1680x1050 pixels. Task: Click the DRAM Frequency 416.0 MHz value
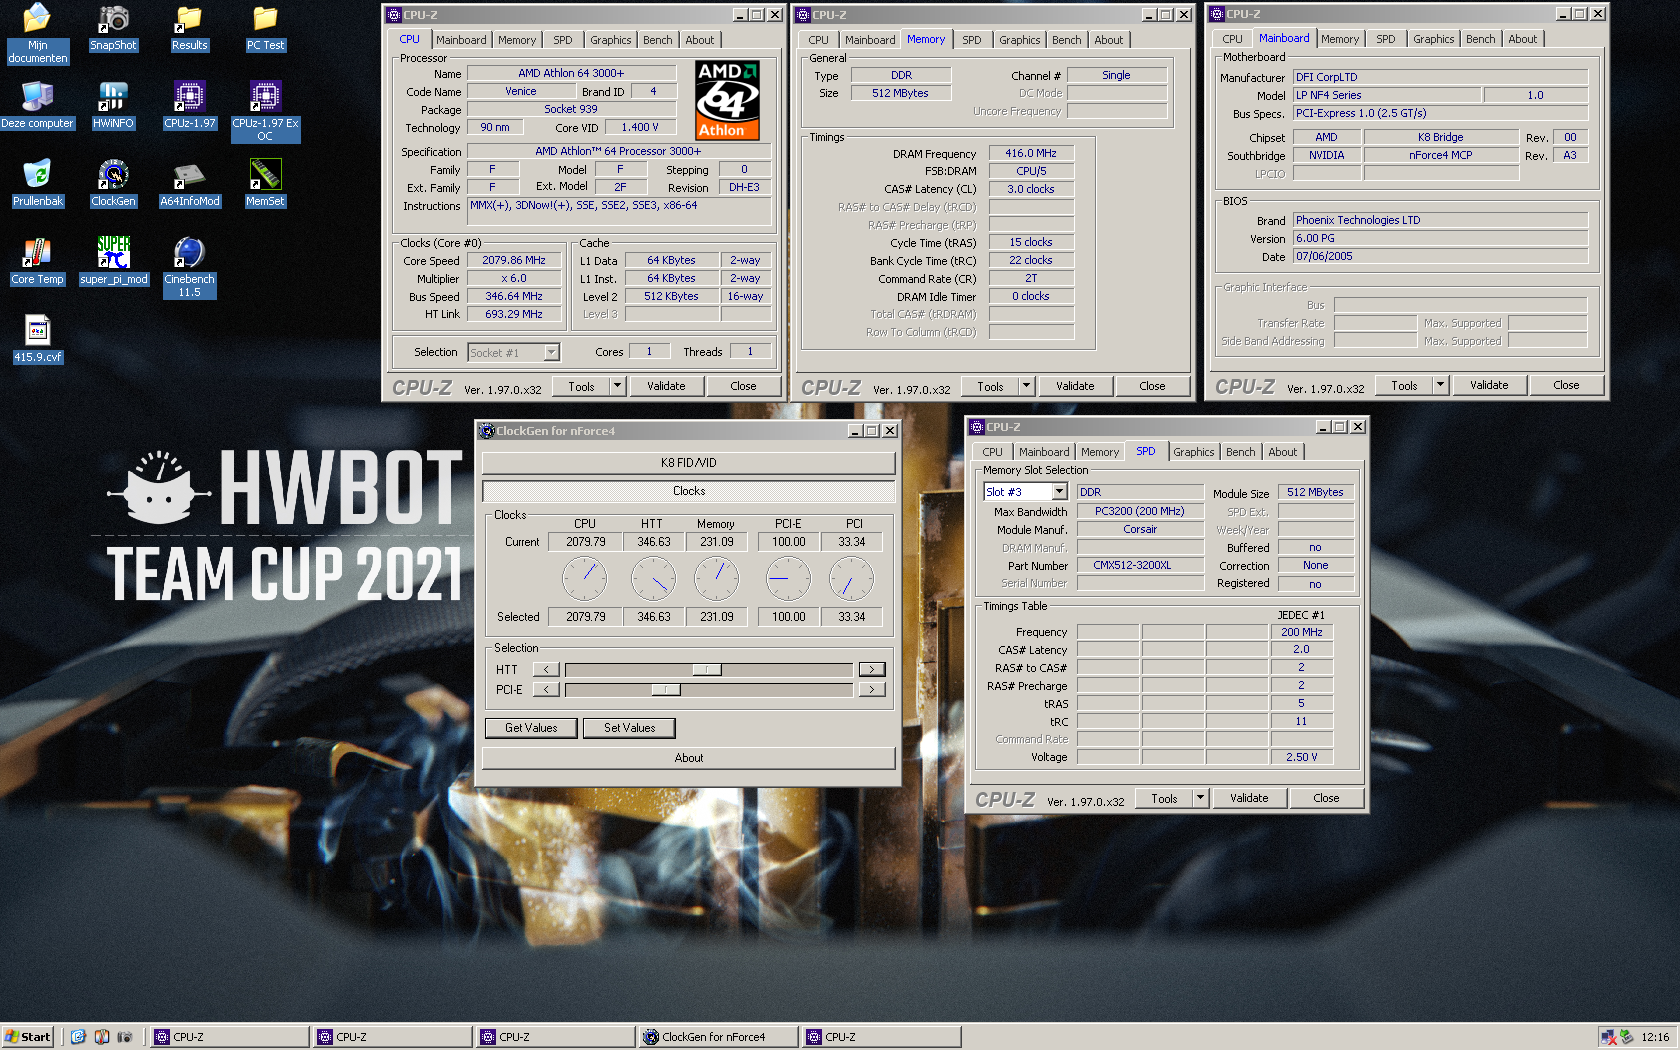[1031, 153]
